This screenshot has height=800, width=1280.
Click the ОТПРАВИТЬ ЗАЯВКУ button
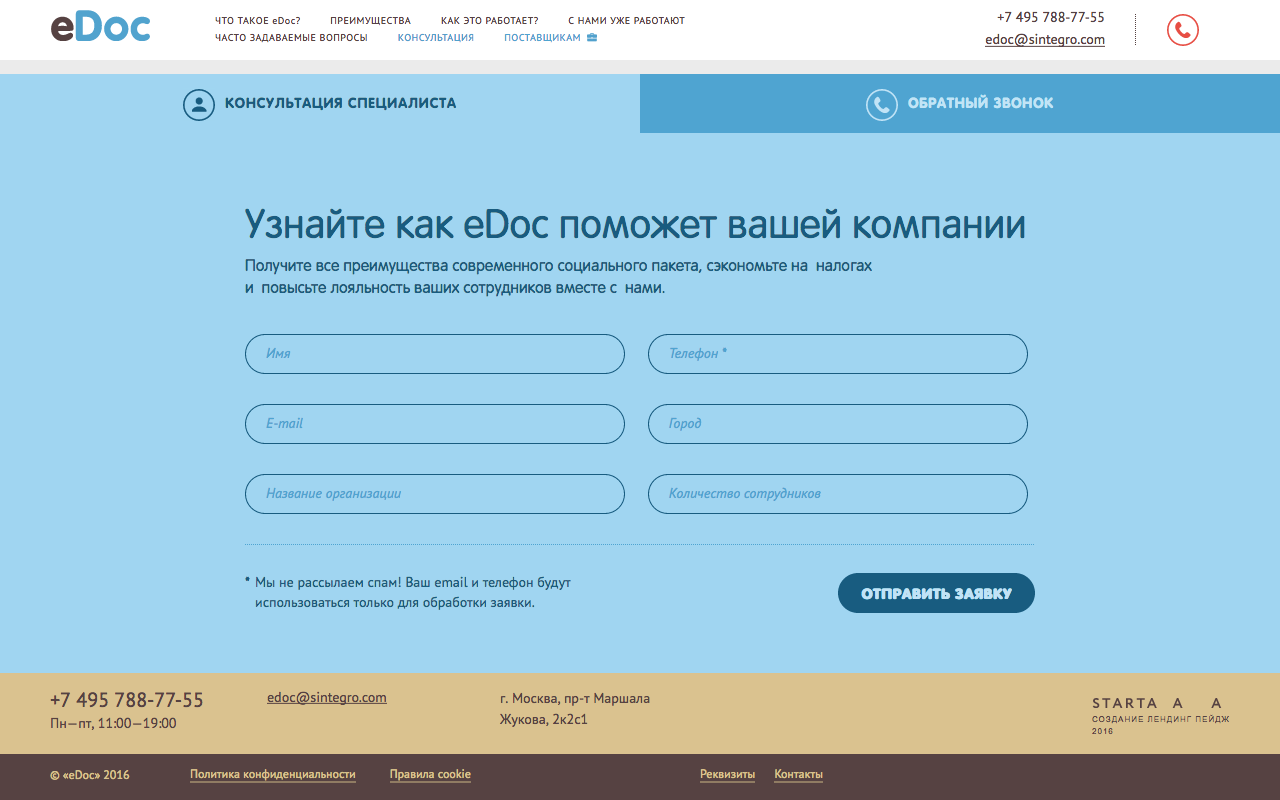pyautogui.click(x=936, y=593)
